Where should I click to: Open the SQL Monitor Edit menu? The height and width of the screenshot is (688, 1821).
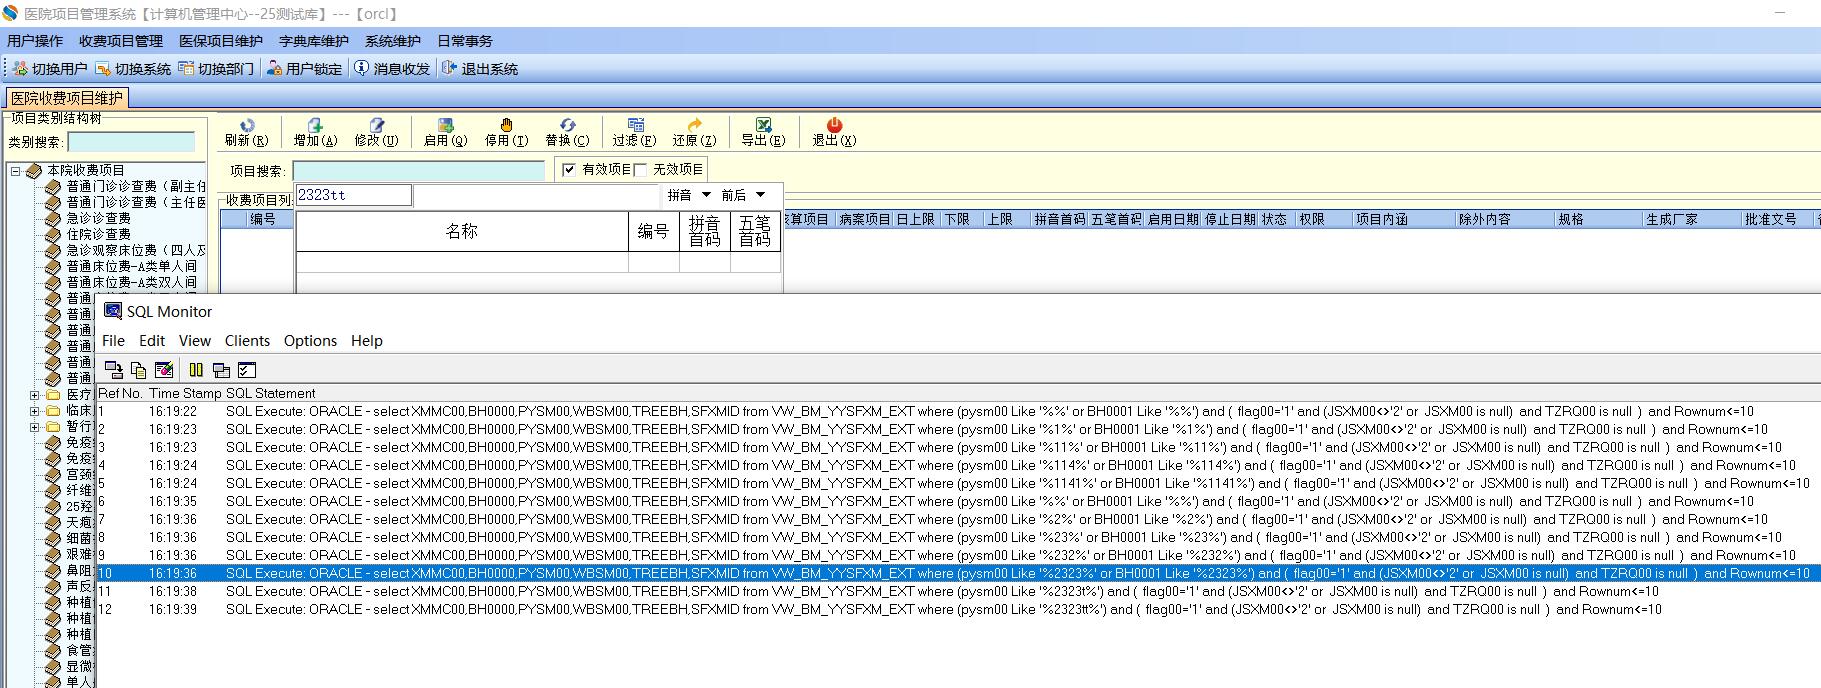tap(152, 341)
